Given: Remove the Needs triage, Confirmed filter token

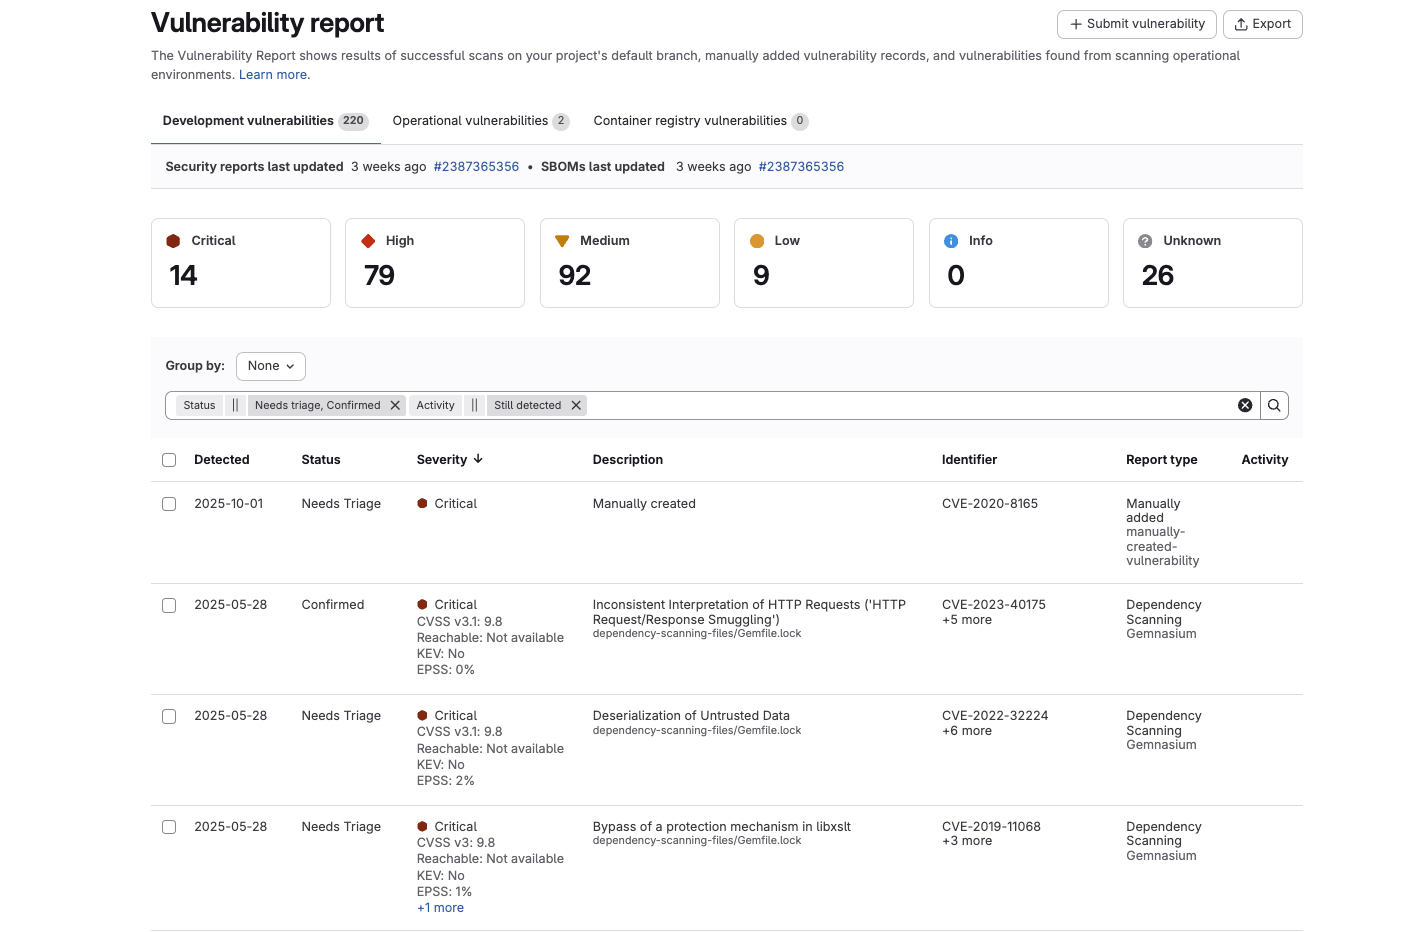Looking at the screenshot, I should point(395,405).
